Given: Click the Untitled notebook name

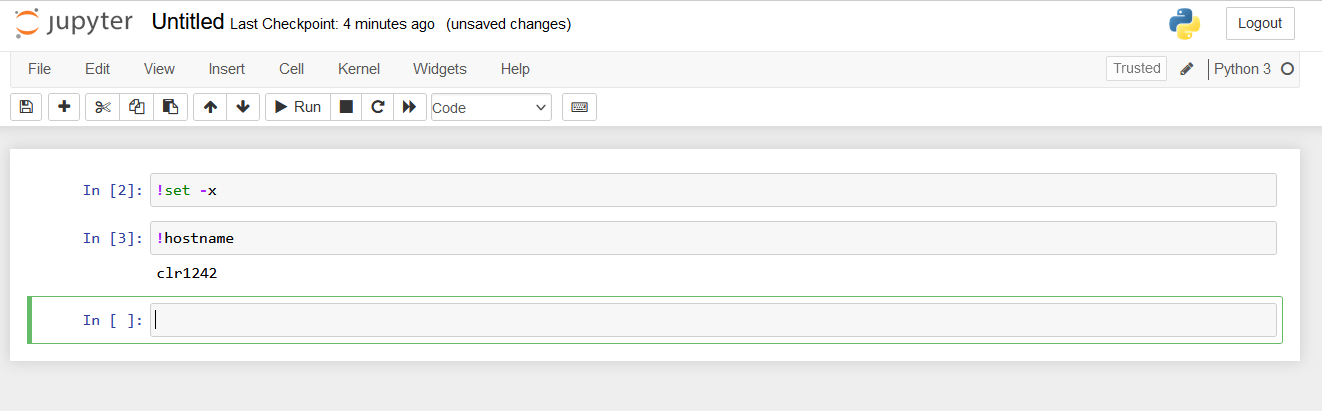Looking at the screenshot, I should tap(188, 22).
